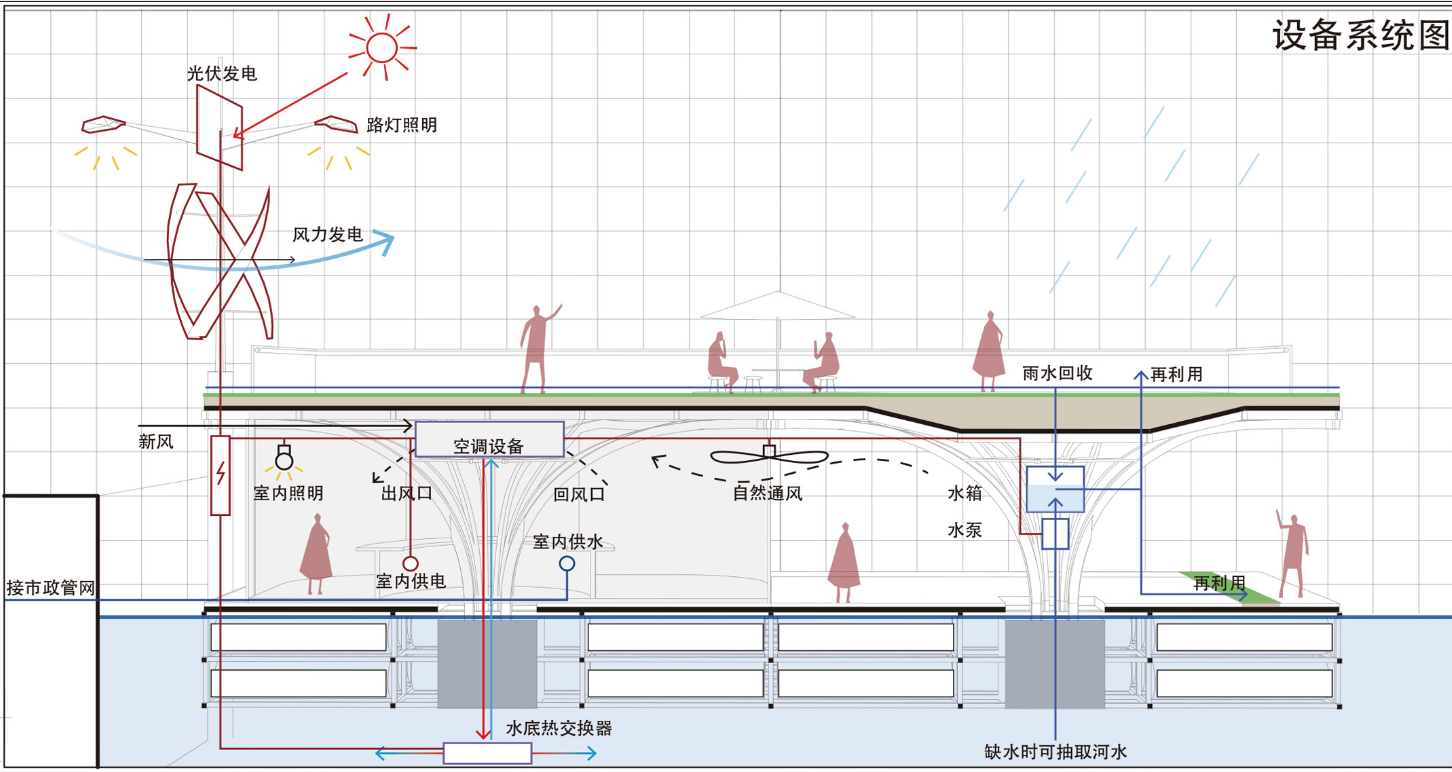The height and width of the screenshot is (772, 1452).
Task: Click the 雨水回收 label
Action: [x=1057, y=373]
